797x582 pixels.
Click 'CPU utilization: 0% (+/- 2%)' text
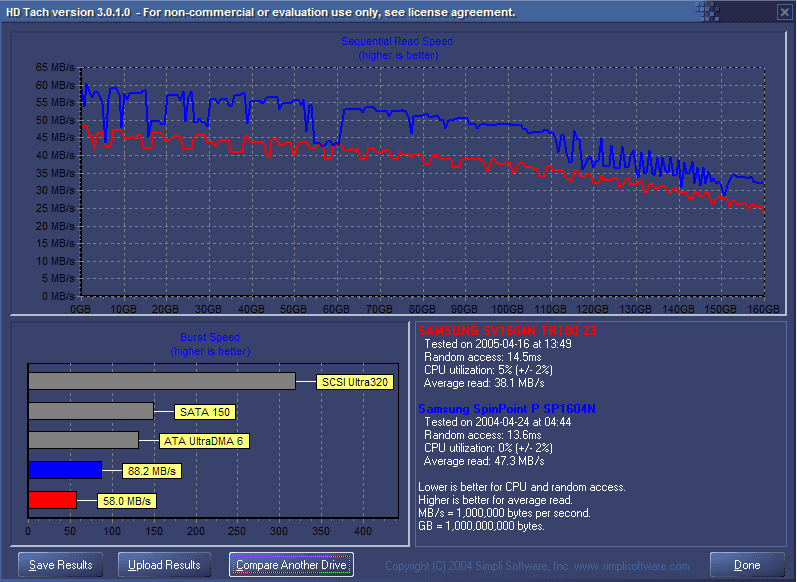[x=488, y=448]
